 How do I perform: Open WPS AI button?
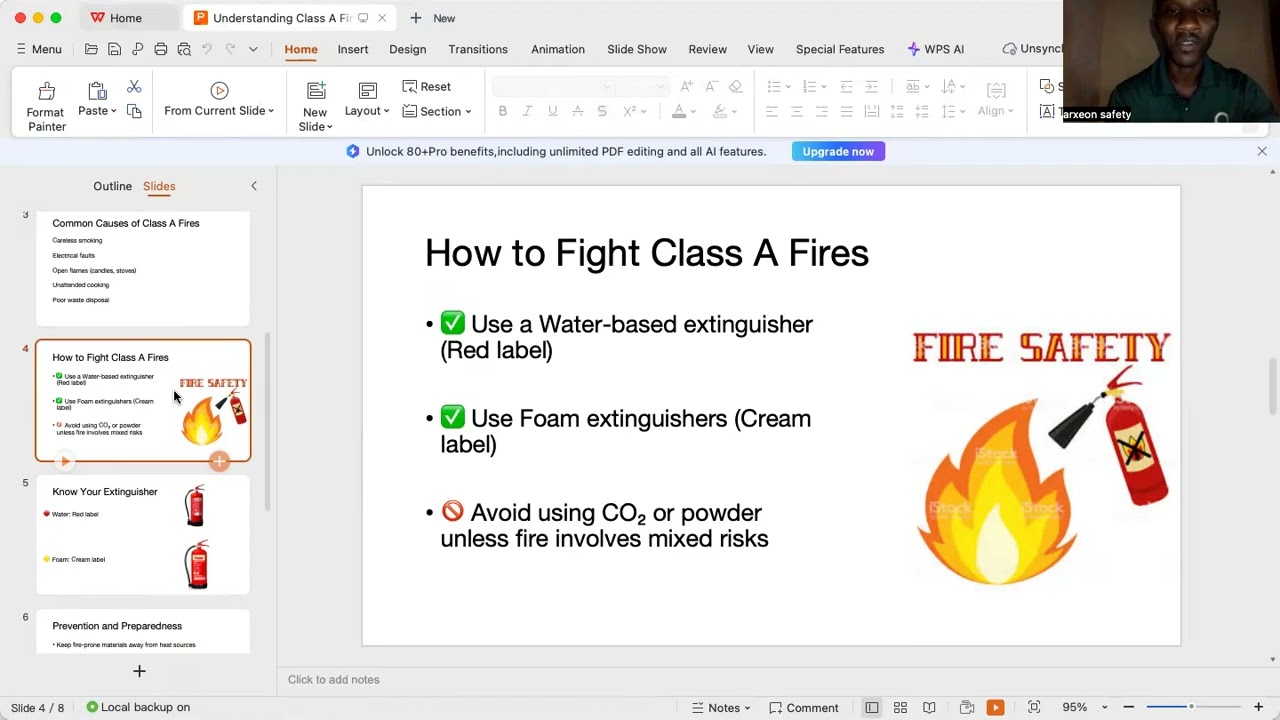pyautogui.click(x=936, y=49)
